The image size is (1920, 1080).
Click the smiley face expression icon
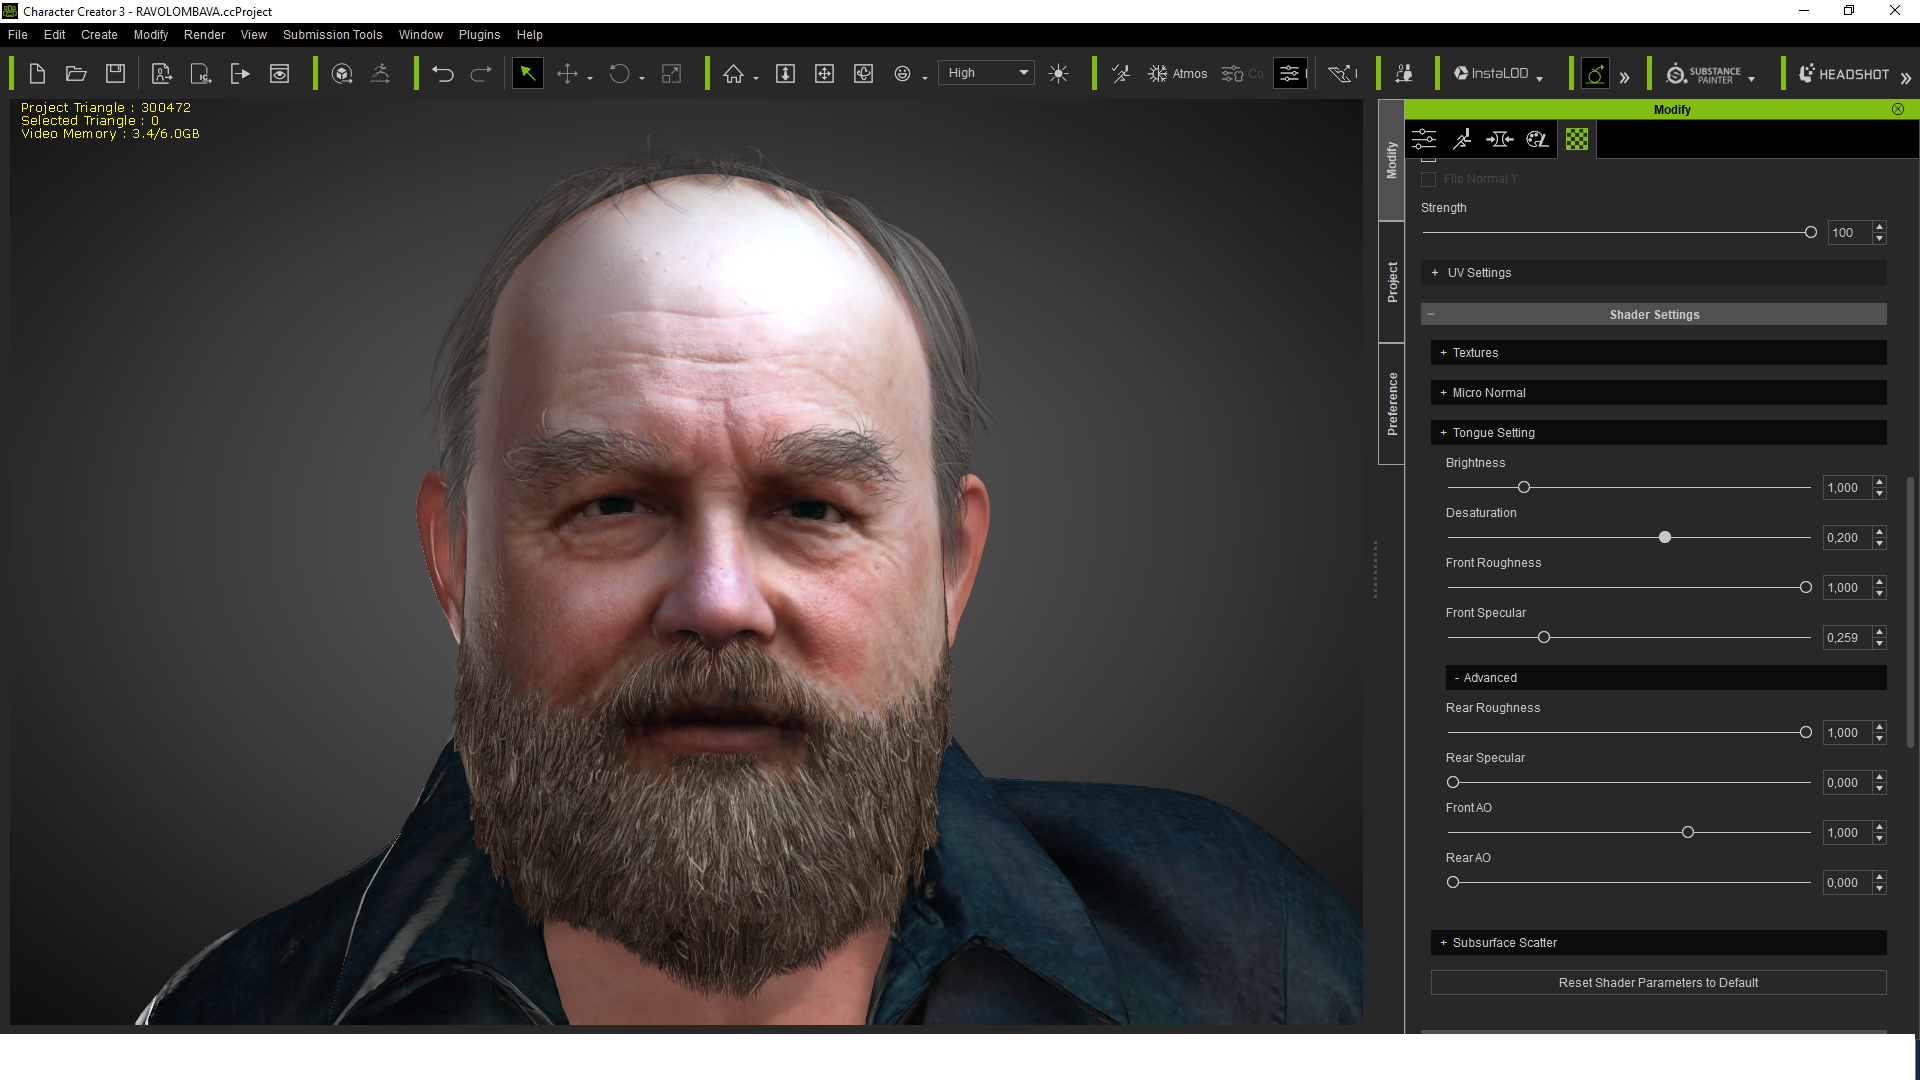pos(902,73)
